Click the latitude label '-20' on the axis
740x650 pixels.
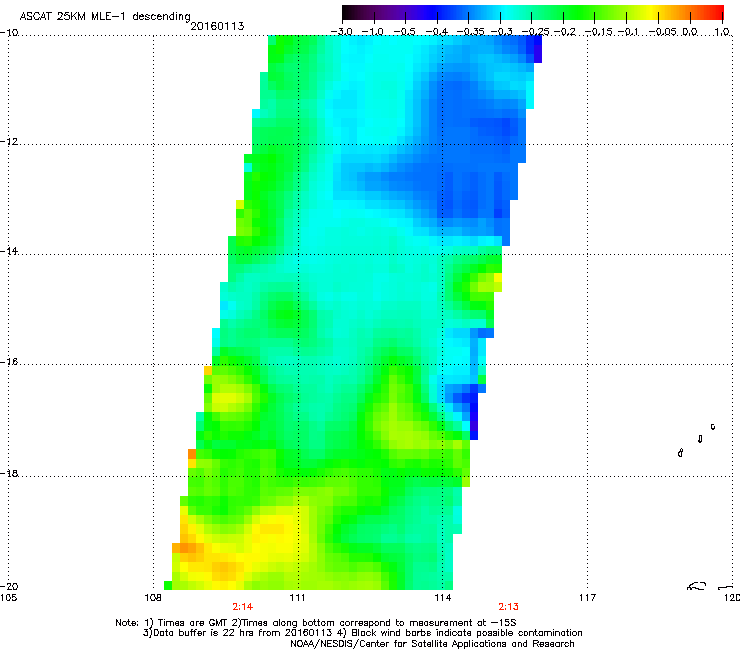point(9,586)
